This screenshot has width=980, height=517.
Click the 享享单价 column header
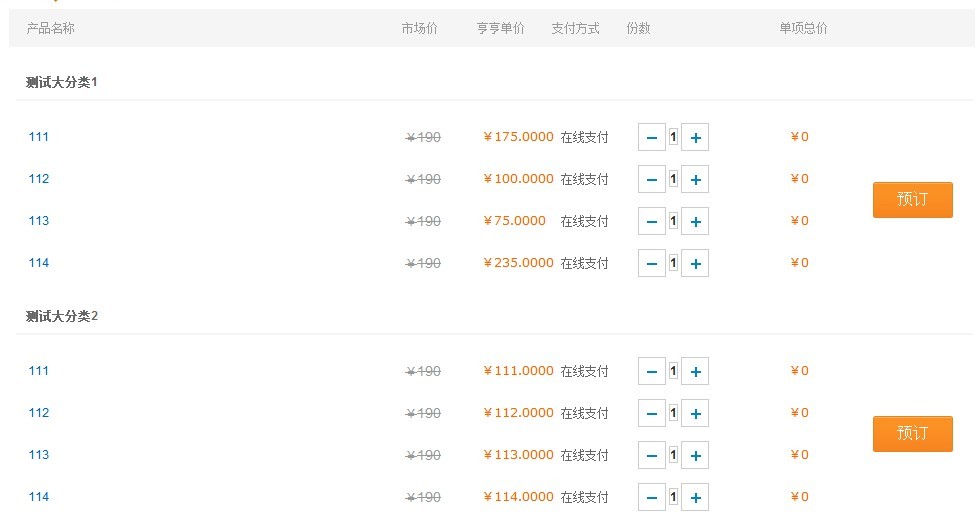pyautogui.click(x=500, y=28)
